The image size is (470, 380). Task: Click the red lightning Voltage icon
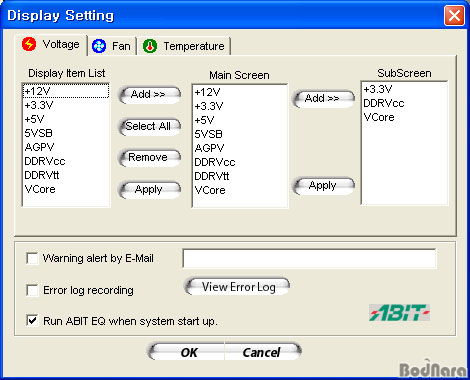pyautogui.click(x=29, y=44)
